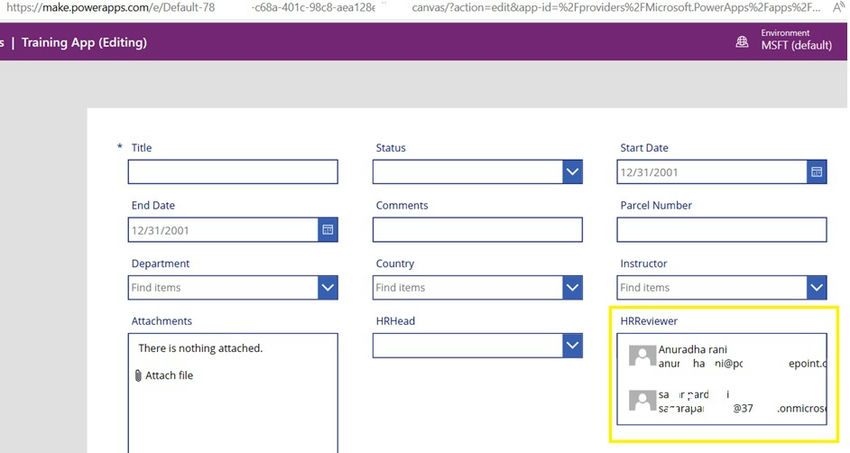
Task: Click the HRHead field label
Action: [395, 321]
